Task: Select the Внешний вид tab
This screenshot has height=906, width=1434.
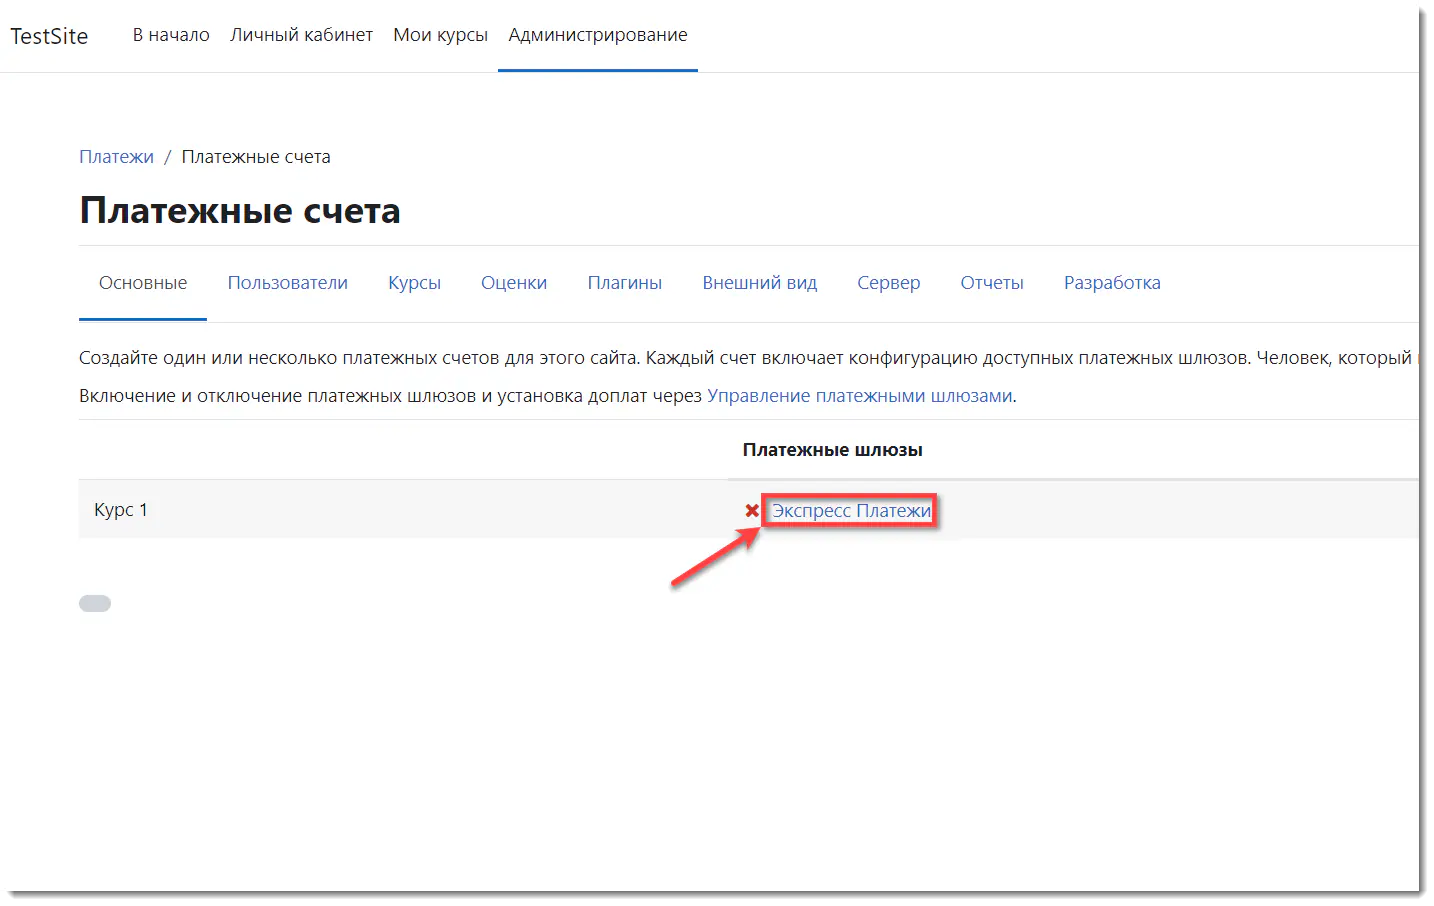Action: [x=759, y=283]
